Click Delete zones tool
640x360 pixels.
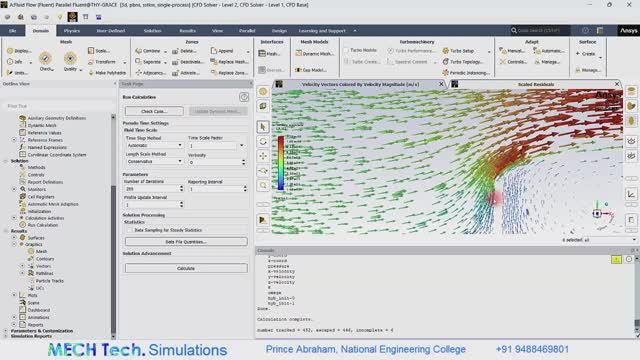184,51
